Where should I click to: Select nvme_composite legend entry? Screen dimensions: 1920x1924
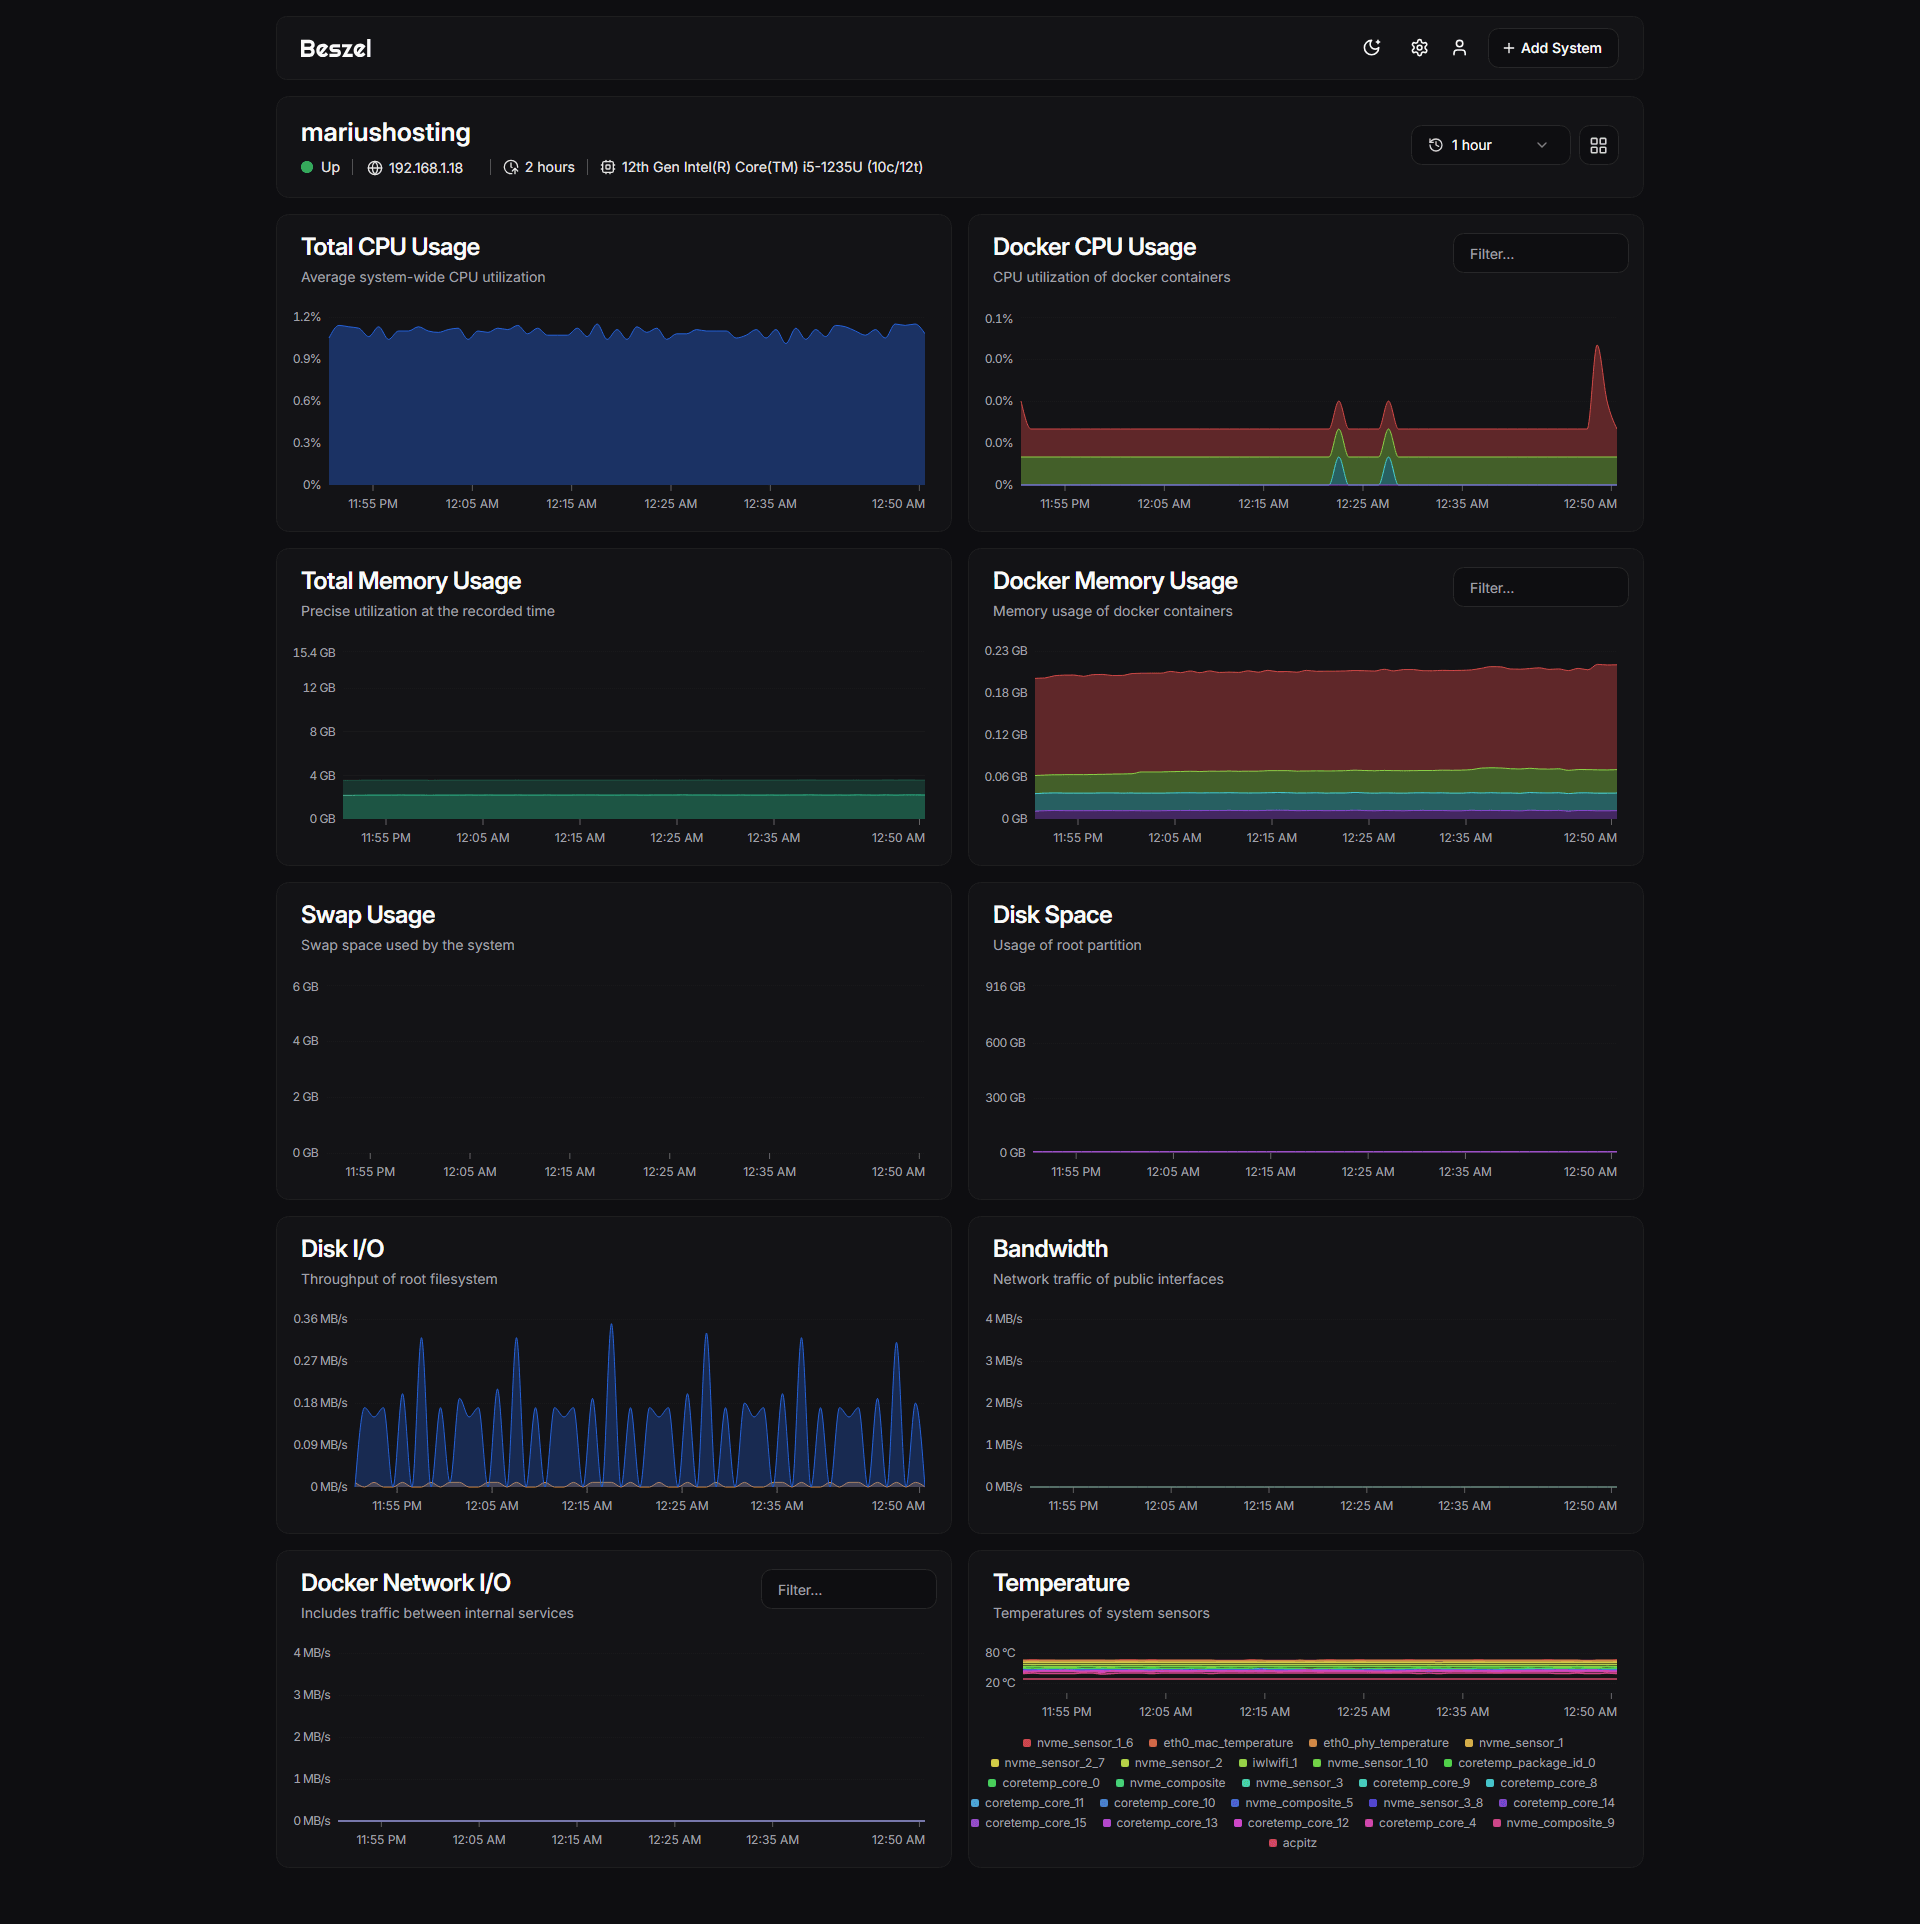coord(1170,1783)
